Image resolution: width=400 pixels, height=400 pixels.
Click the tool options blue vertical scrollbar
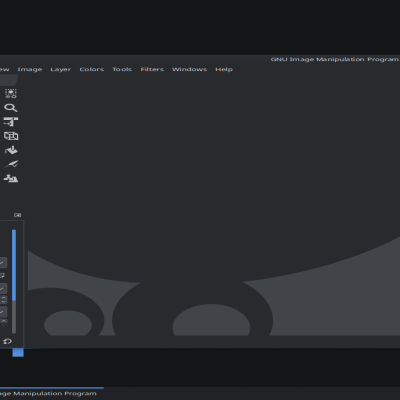coord(14,265)
